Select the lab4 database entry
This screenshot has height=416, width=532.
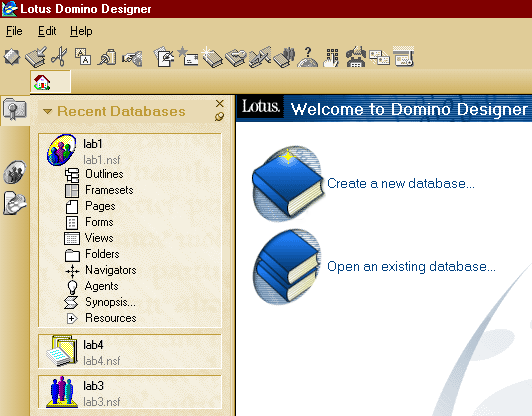pos(130,352)
